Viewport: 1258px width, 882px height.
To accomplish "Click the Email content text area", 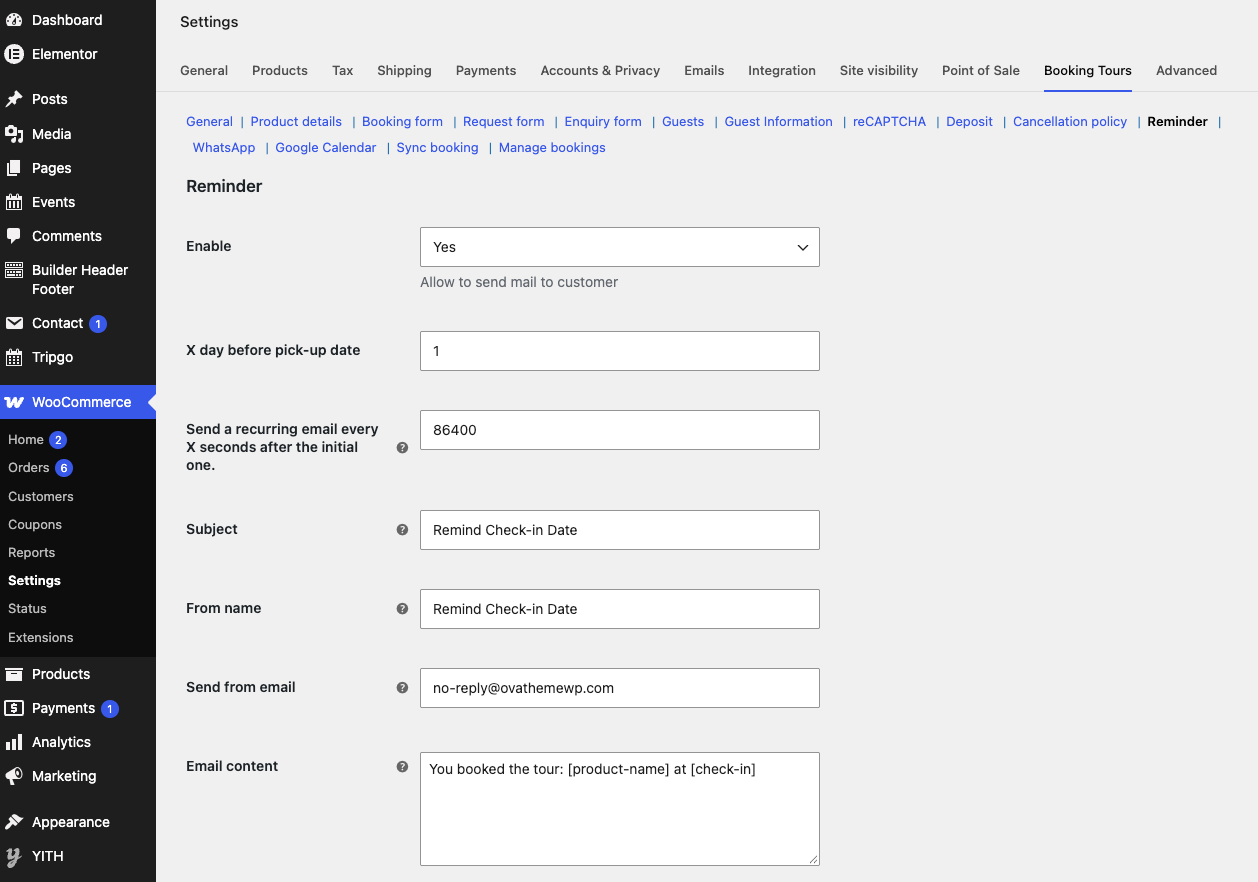I will click(620, 809).
